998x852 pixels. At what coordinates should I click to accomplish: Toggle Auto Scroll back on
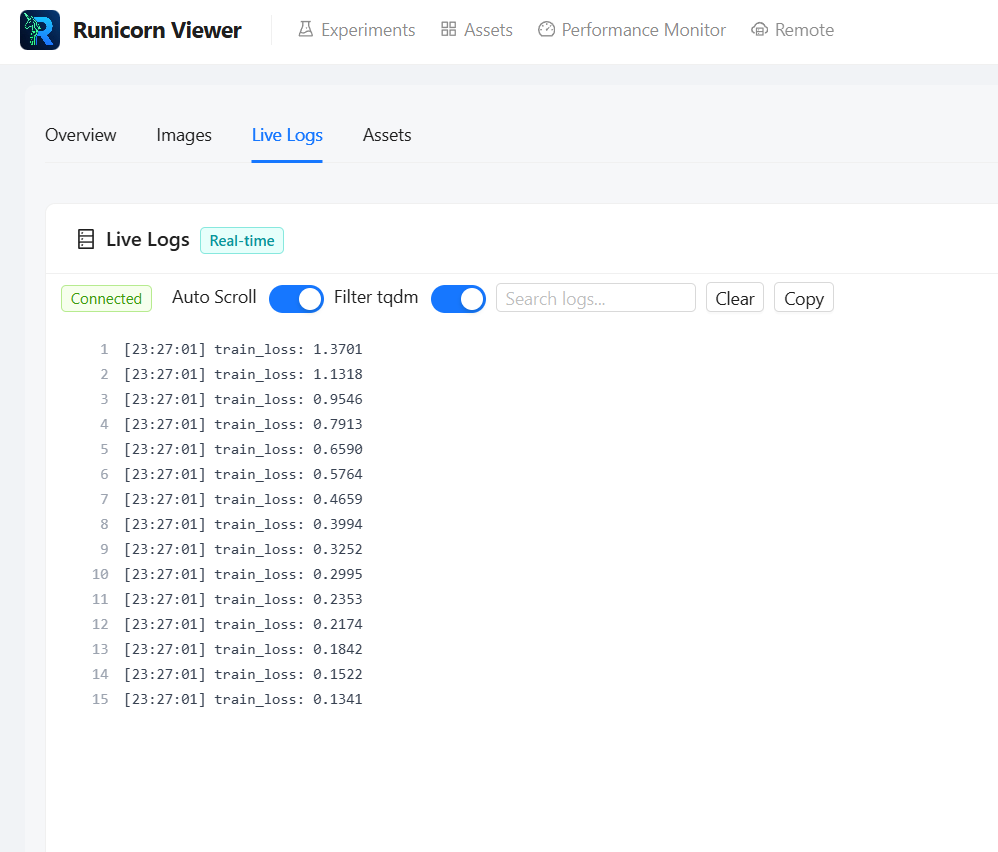coord(296,298)
